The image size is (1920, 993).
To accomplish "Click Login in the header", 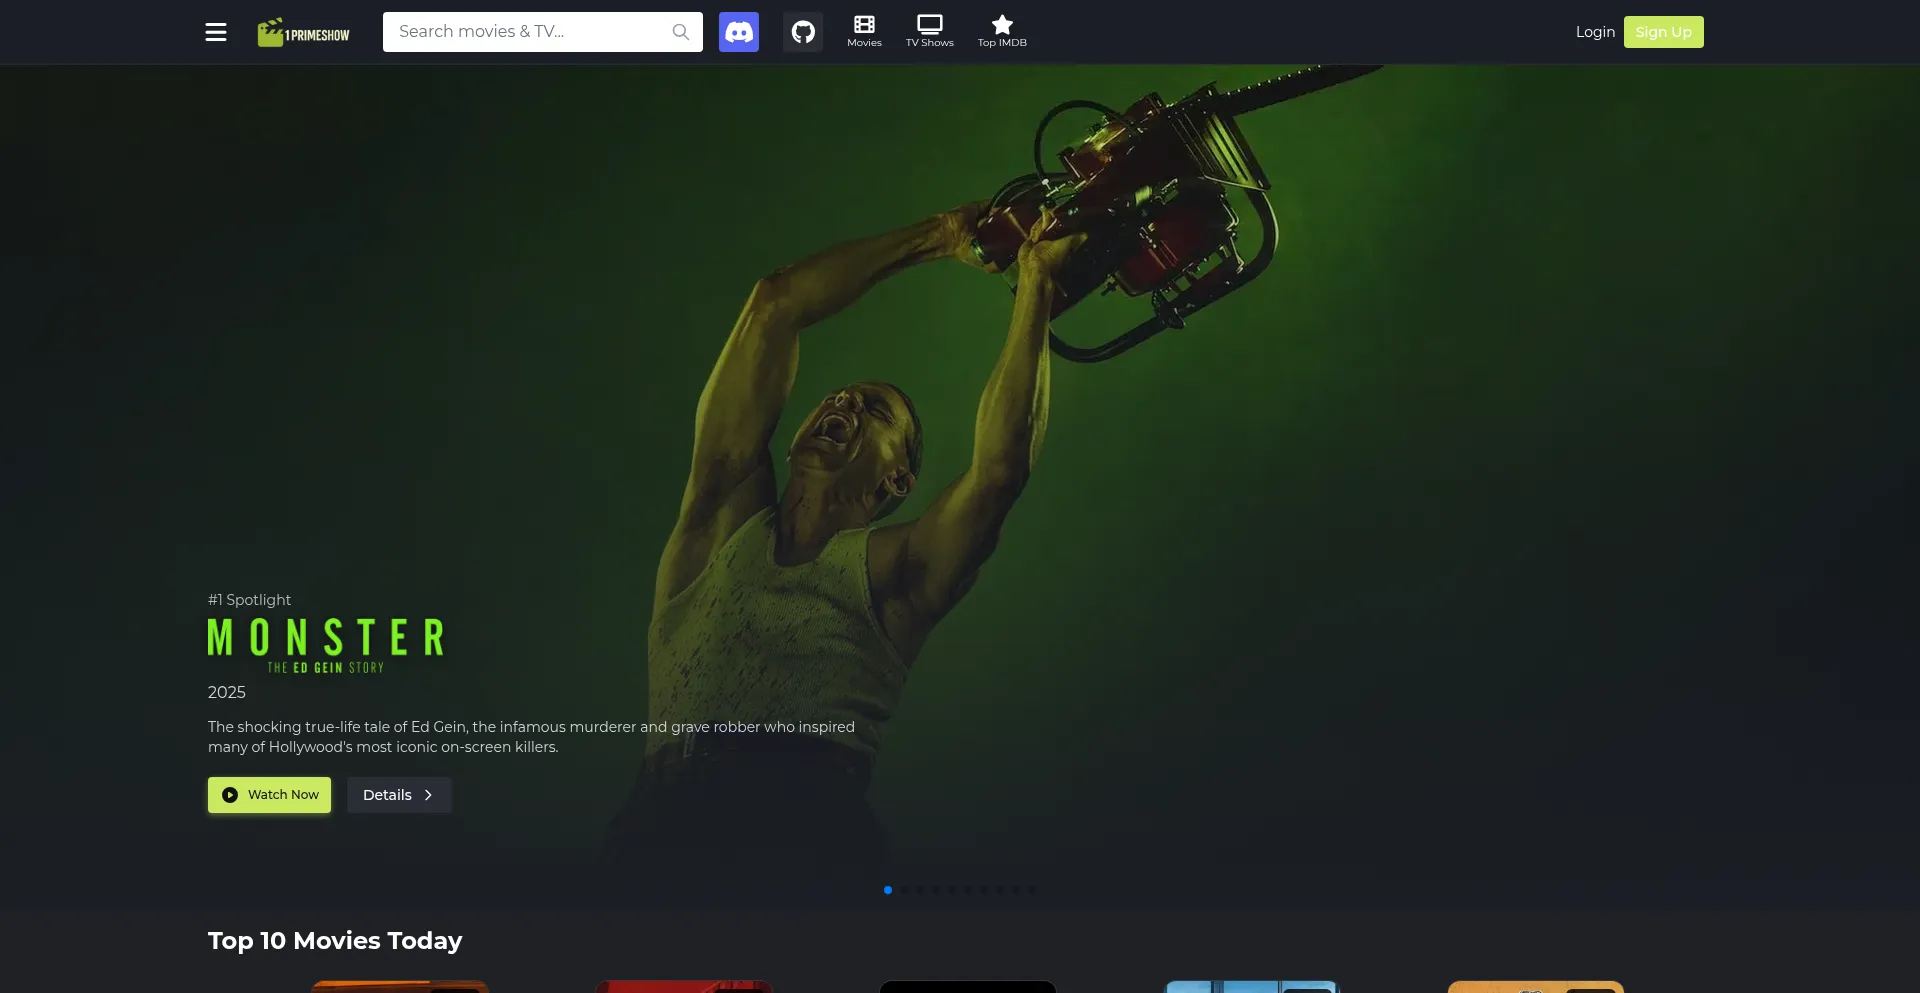I will (1595, 32).
